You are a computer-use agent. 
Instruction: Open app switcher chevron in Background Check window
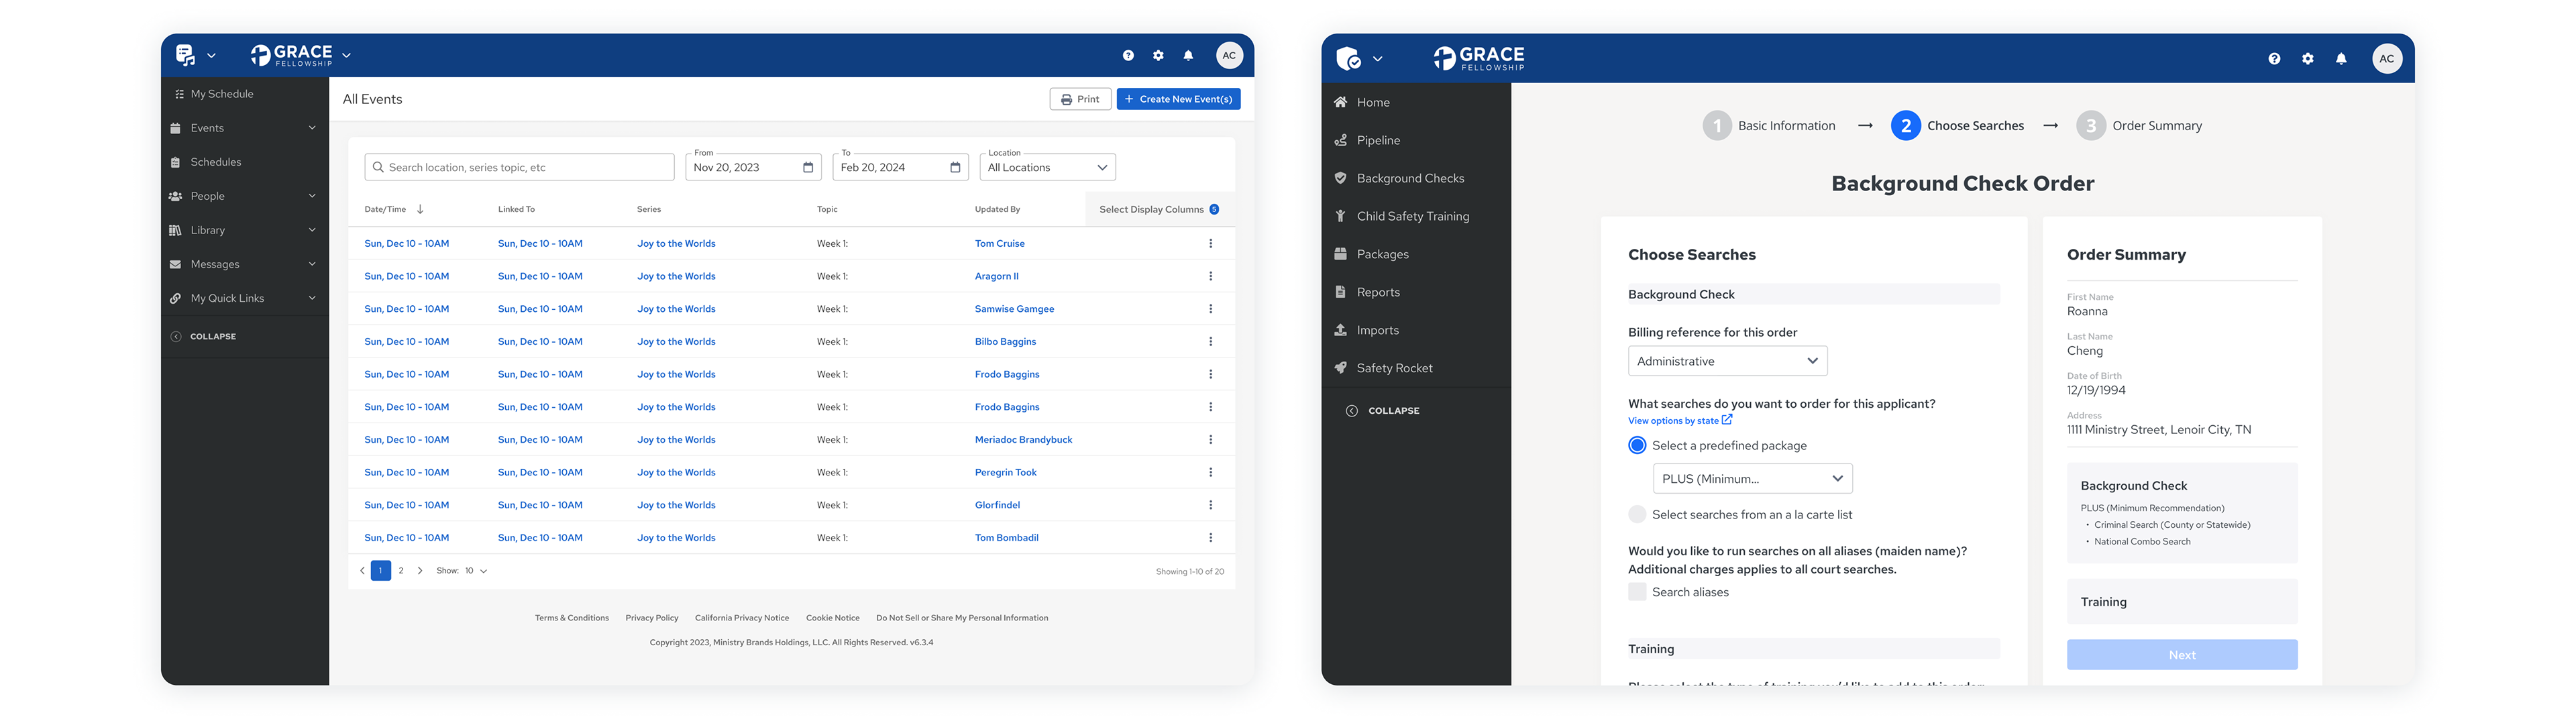(1377, 59)
